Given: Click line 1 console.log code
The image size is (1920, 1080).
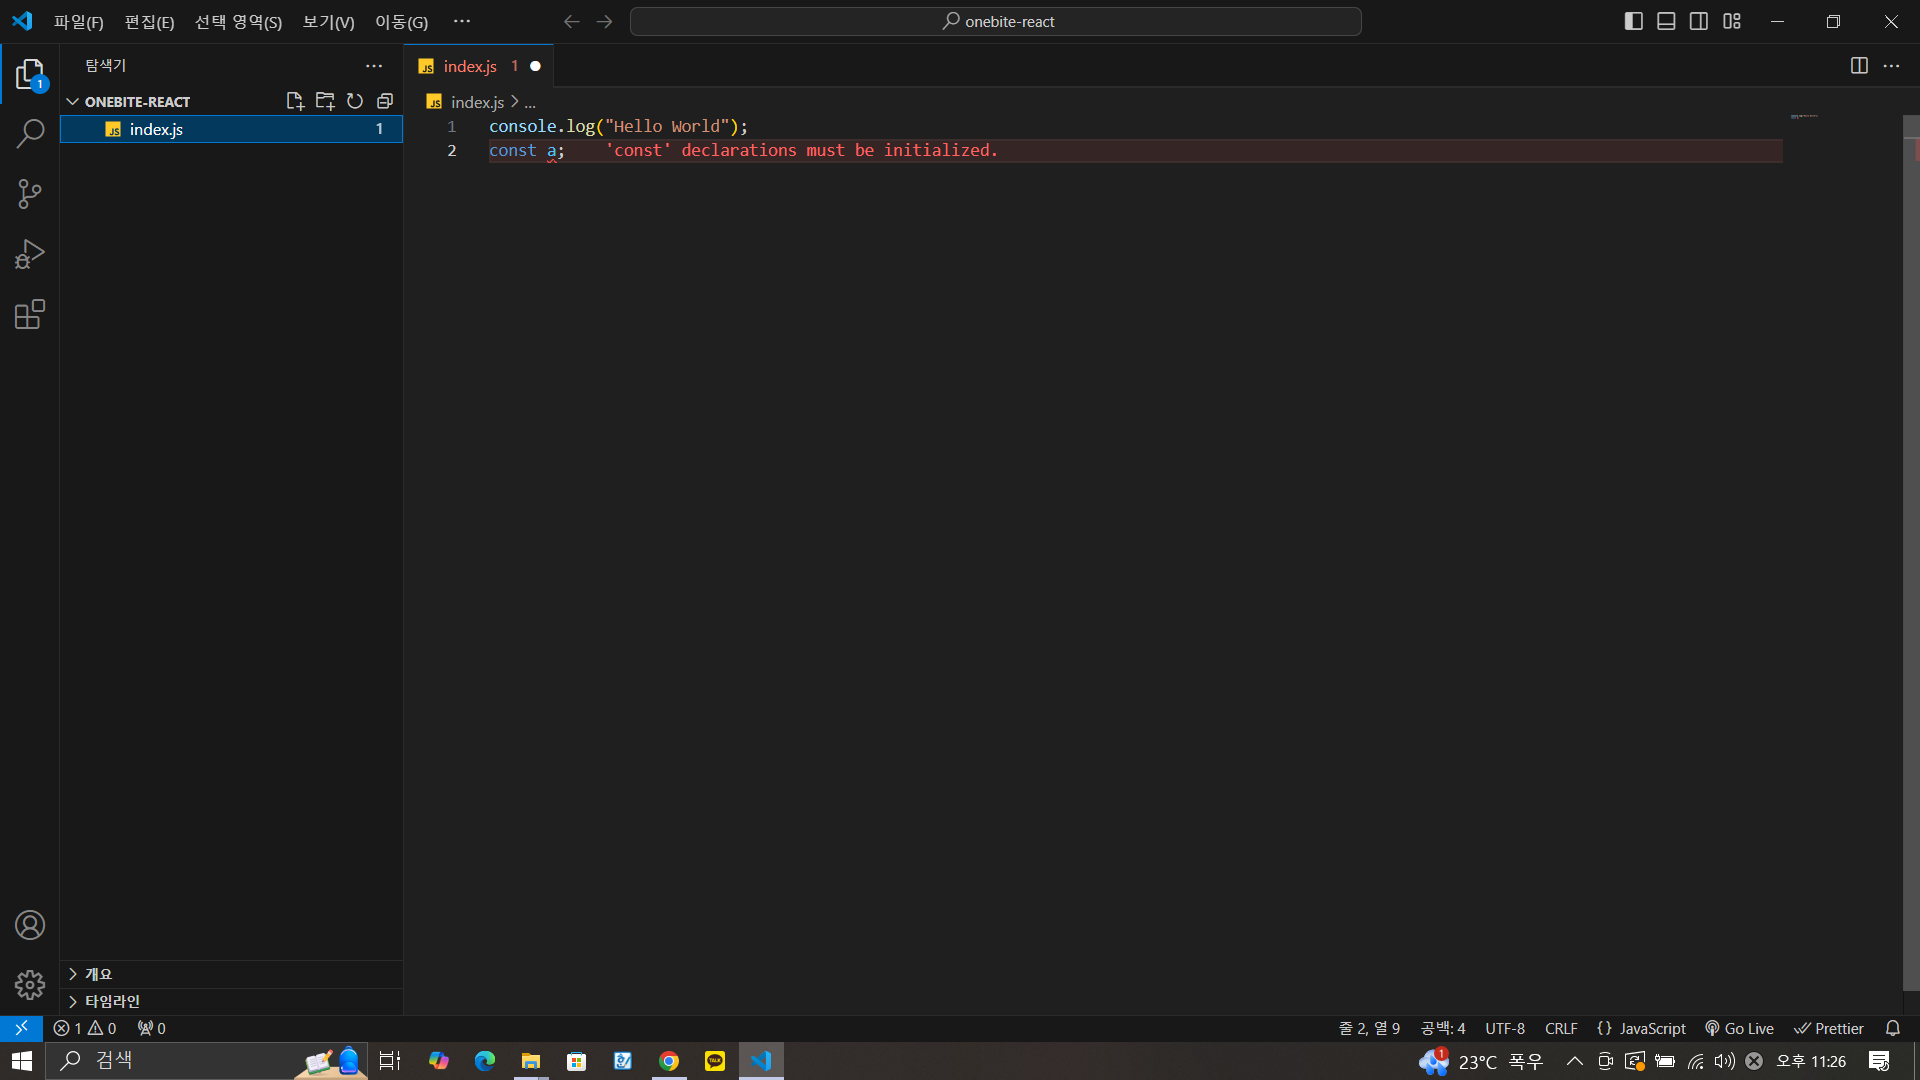Looking at the screenshot, I should click(618, 127).
